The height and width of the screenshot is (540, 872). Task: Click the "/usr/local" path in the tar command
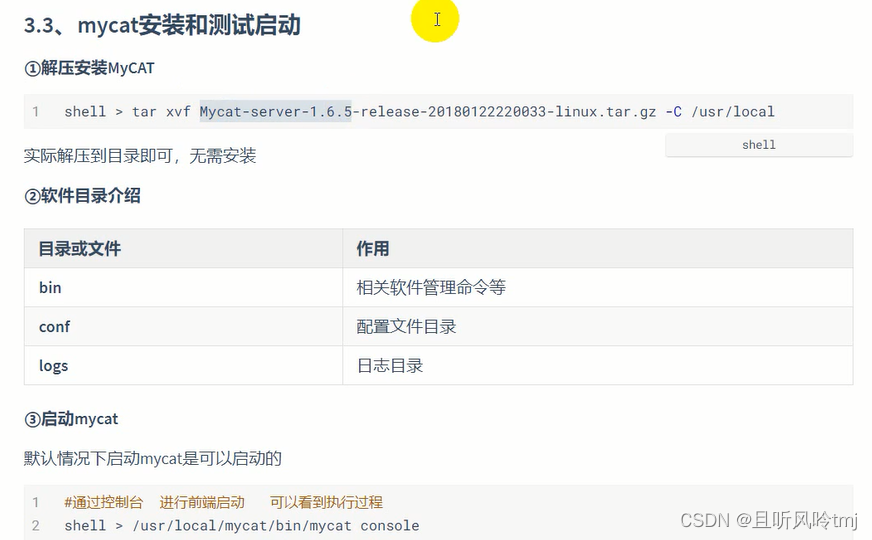click(732, 112)
